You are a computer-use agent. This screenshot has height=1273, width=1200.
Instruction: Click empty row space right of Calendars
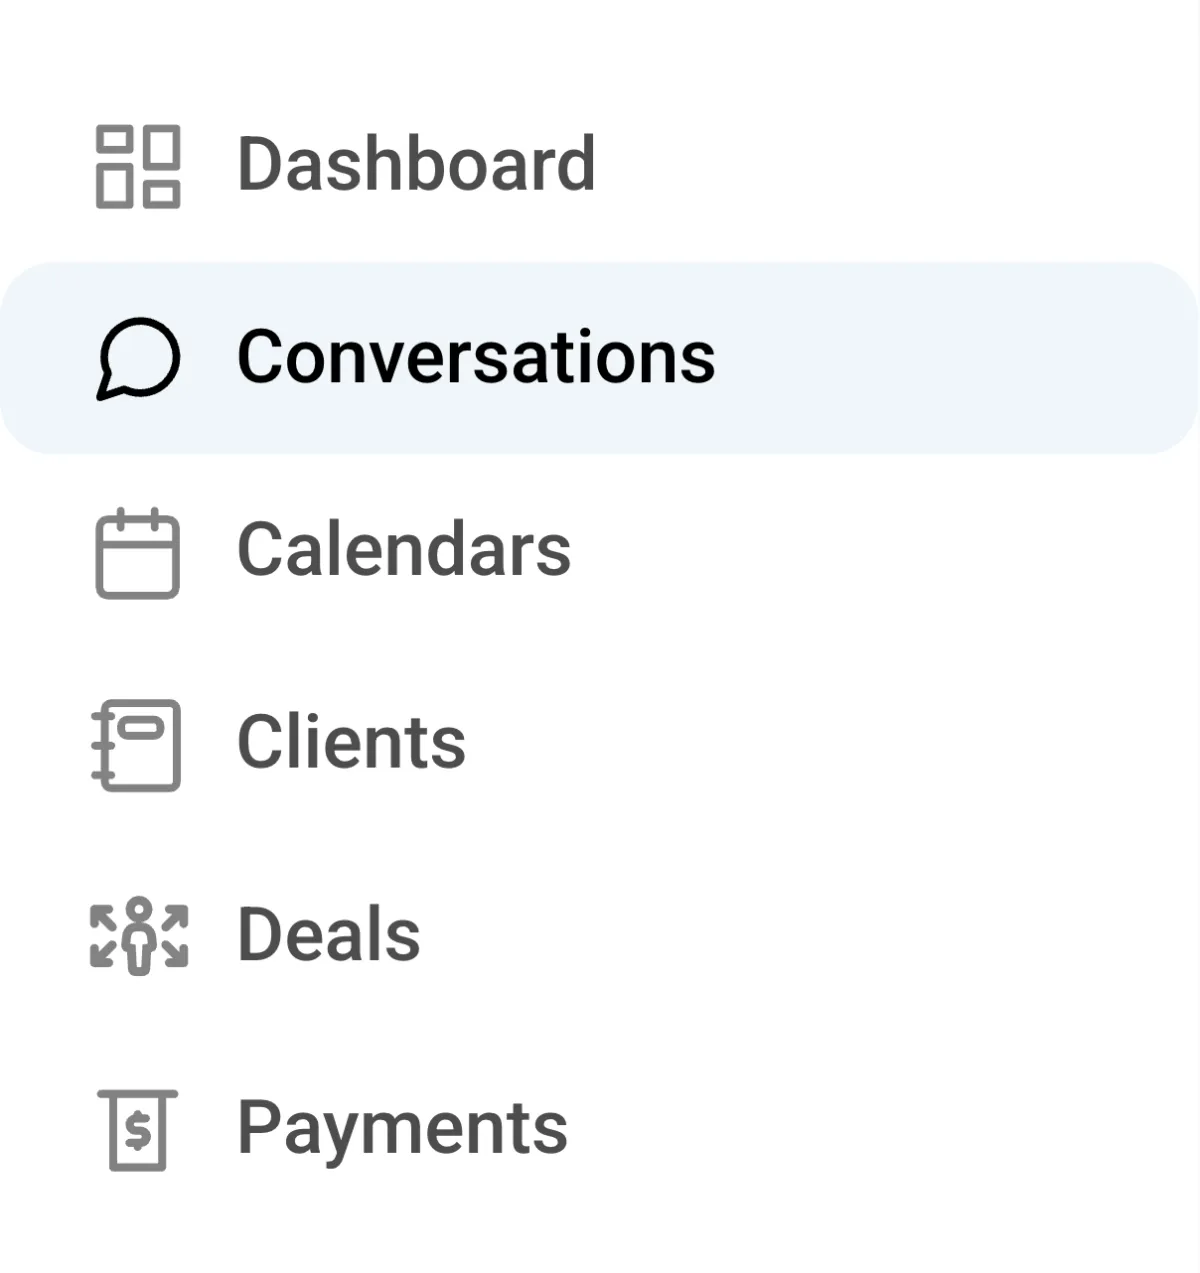[900, 551]
